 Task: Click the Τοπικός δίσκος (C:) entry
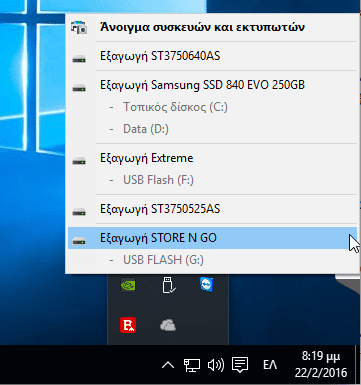pyautogui.click(x=175, y=107)
